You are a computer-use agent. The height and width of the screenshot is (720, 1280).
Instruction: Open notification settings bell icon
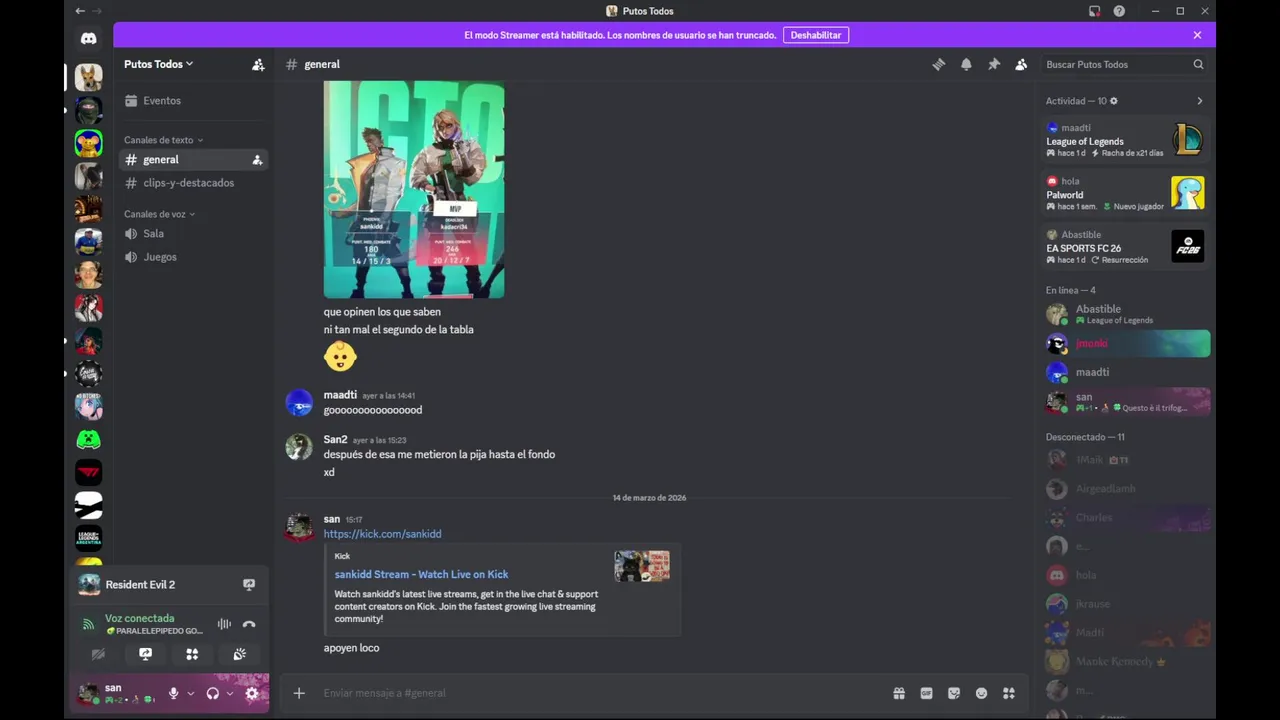pyautogui.click(x=966, y=64)
